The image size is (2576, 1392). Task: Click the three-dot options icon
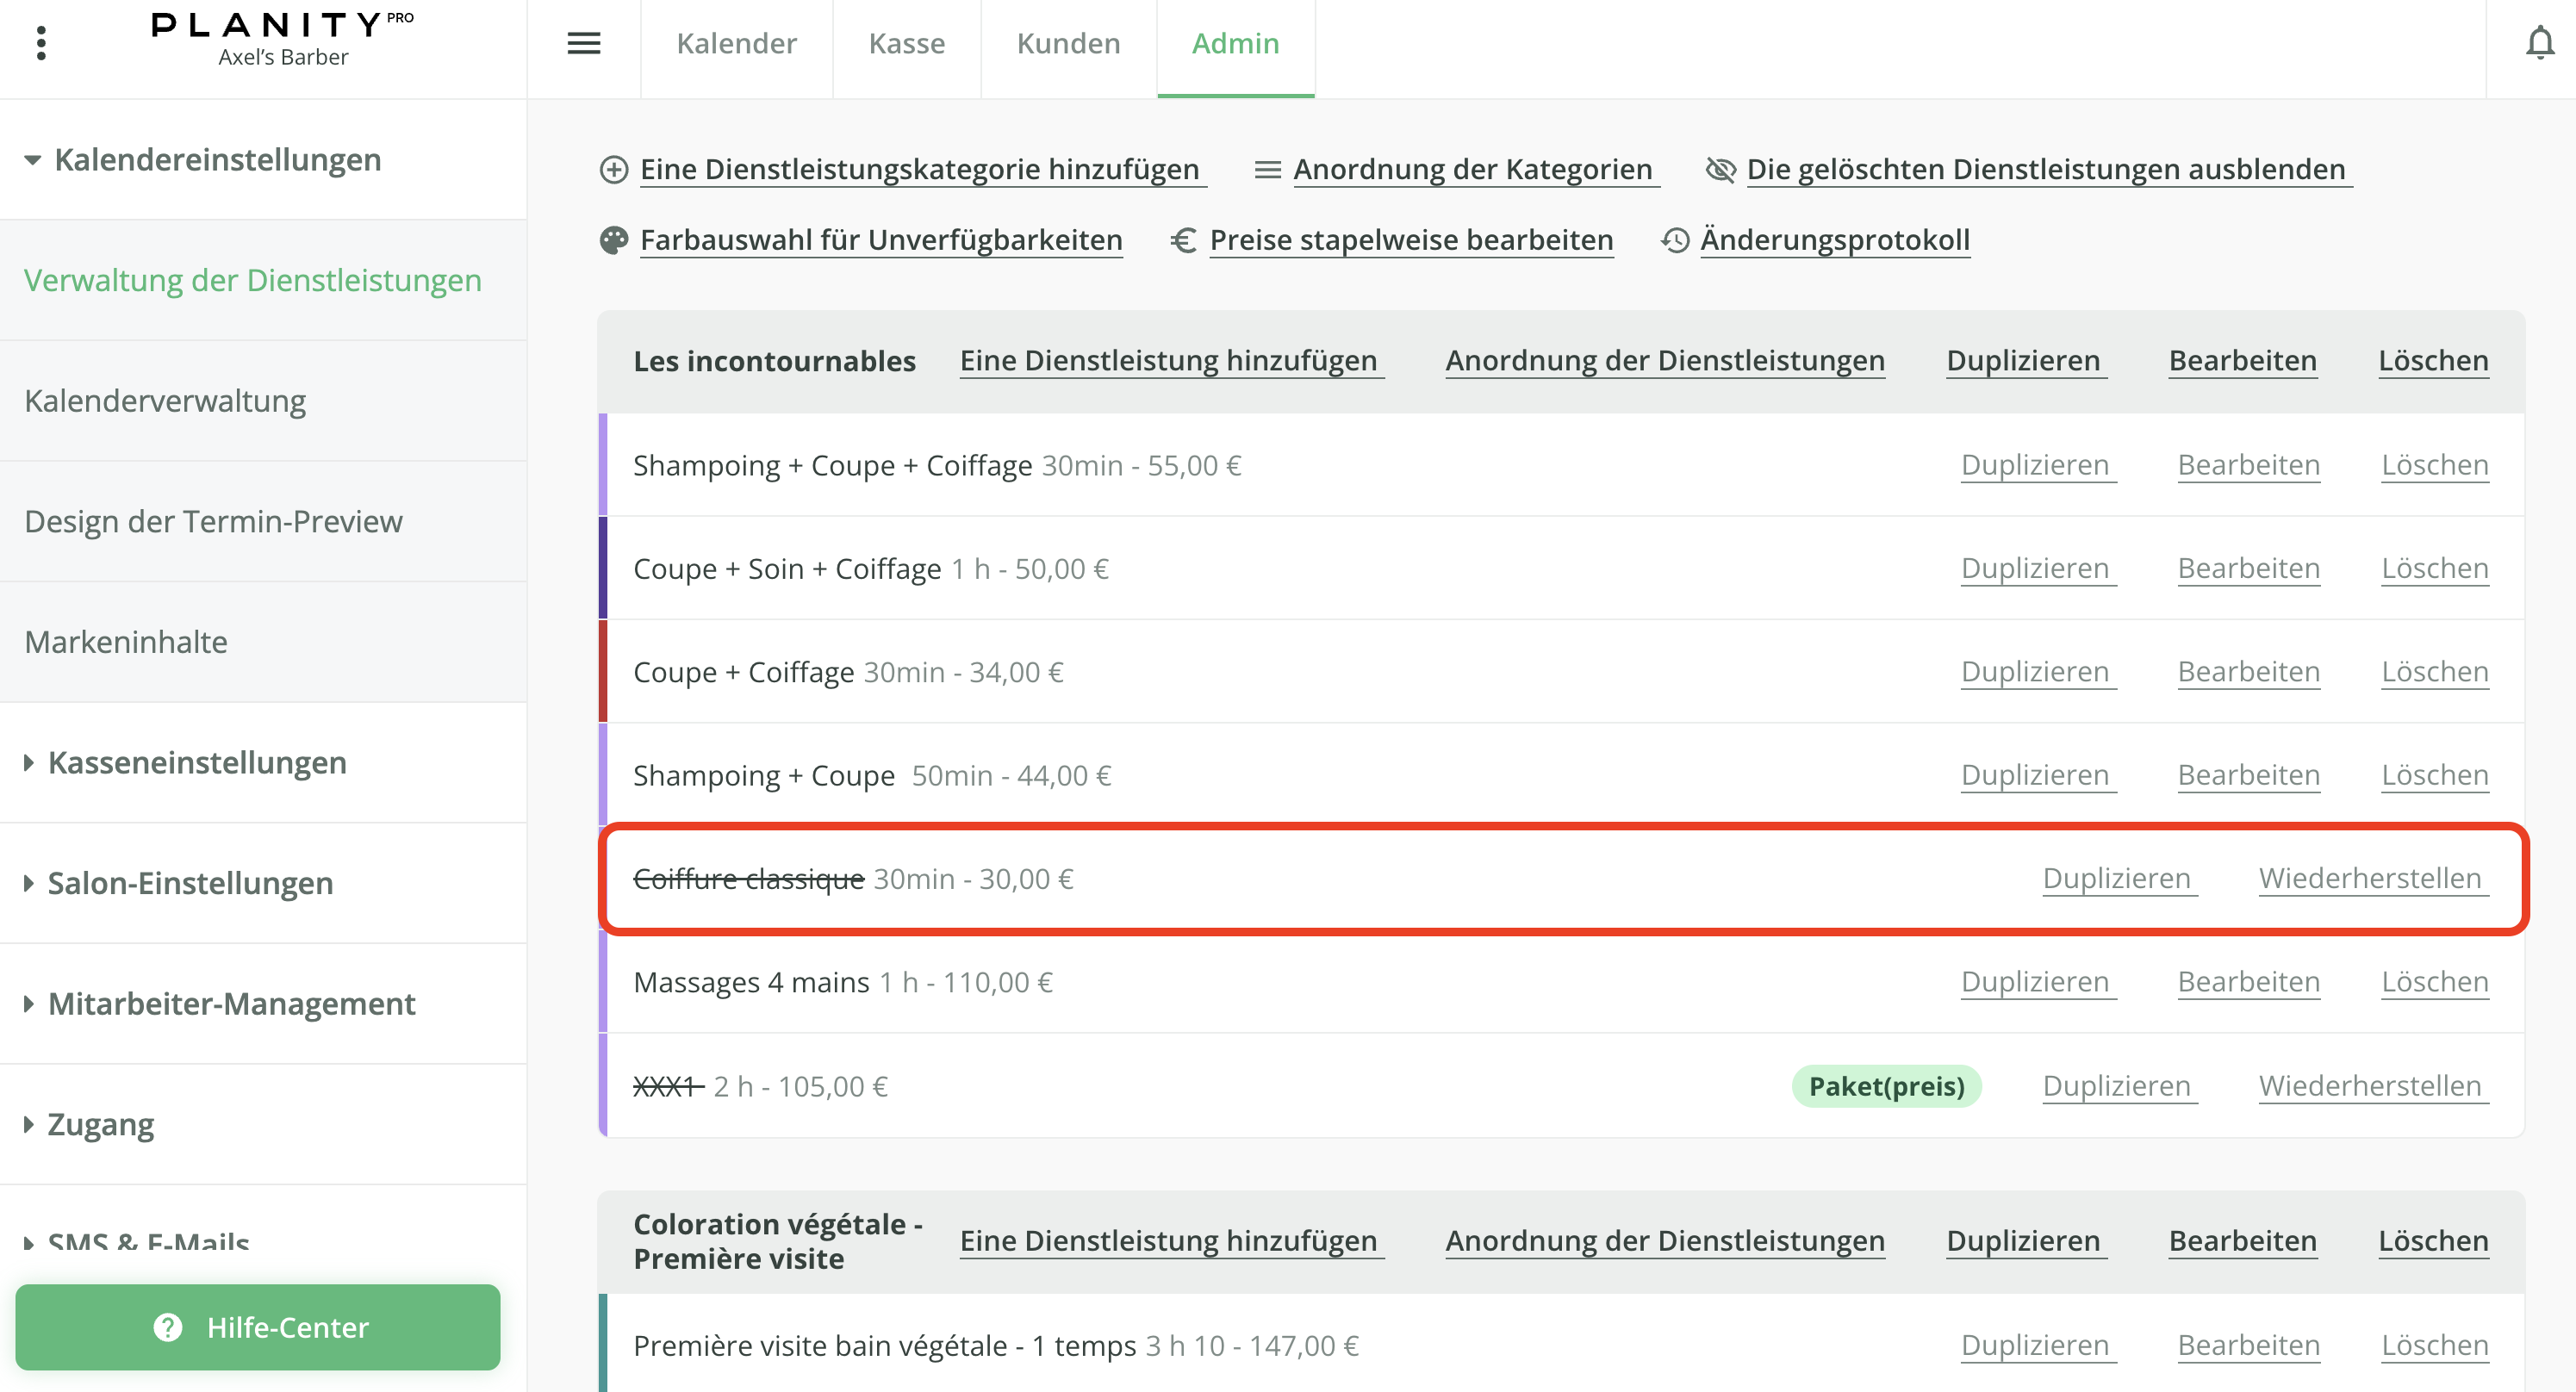tap(41, 43)
